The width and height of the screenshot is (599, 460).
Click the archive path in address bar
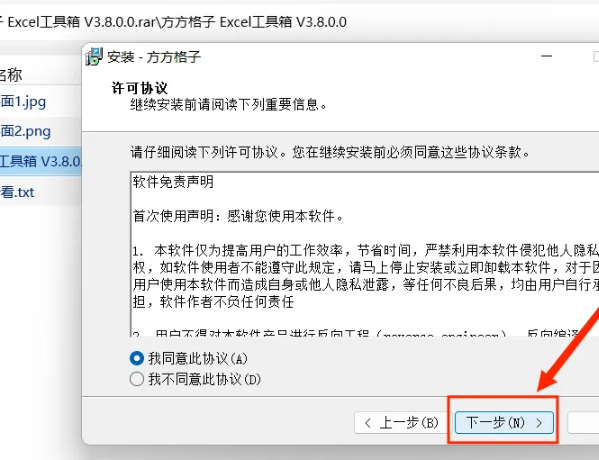pos(173,22)
